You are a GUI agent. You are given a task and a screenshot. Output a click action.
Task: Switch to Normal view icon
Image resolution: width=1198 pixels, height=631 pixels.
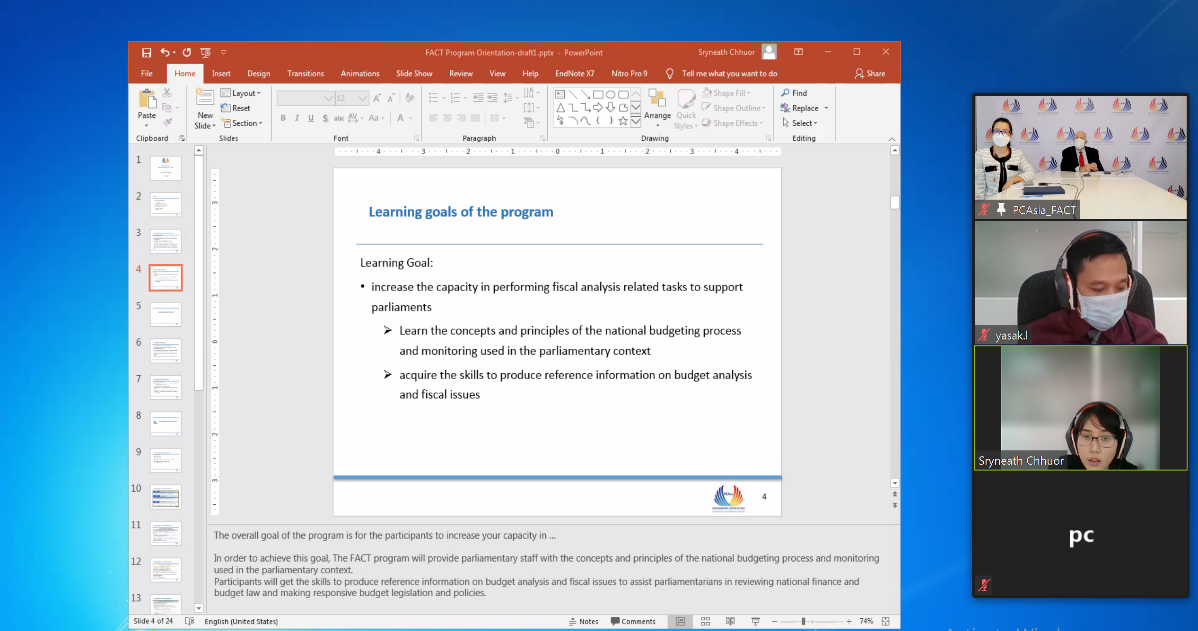click(680, 622)
